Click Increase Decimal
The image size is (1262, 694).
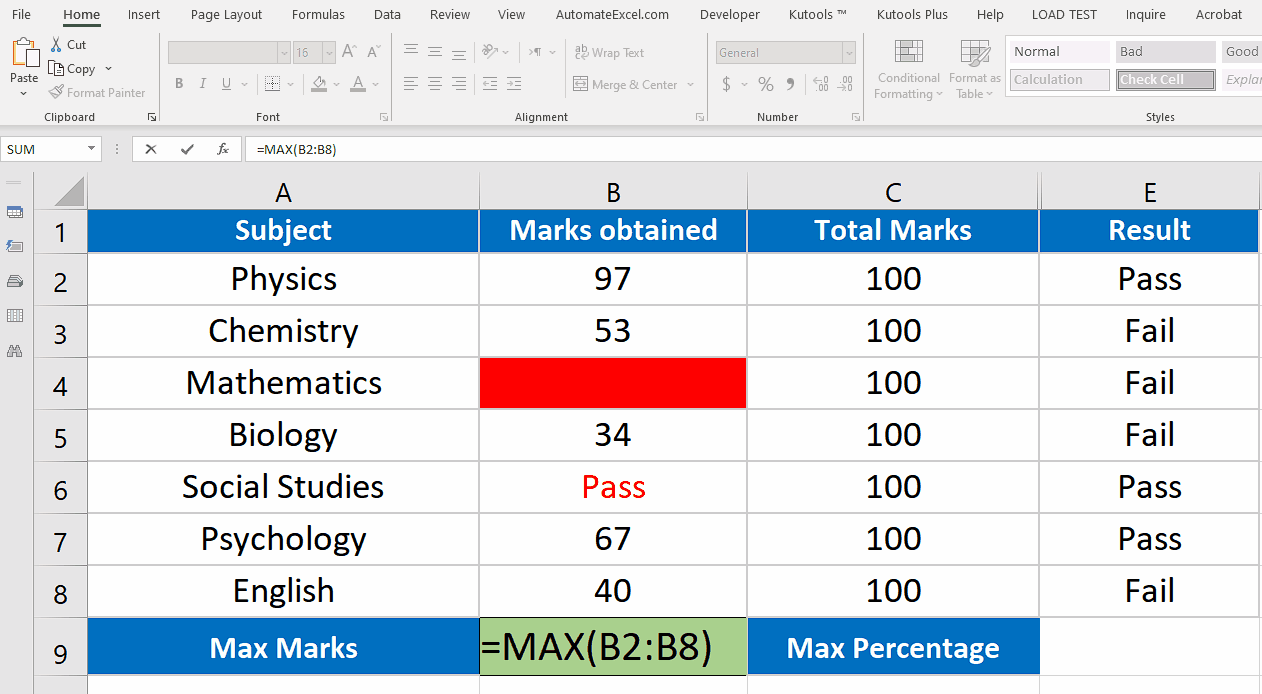[821, 84]
